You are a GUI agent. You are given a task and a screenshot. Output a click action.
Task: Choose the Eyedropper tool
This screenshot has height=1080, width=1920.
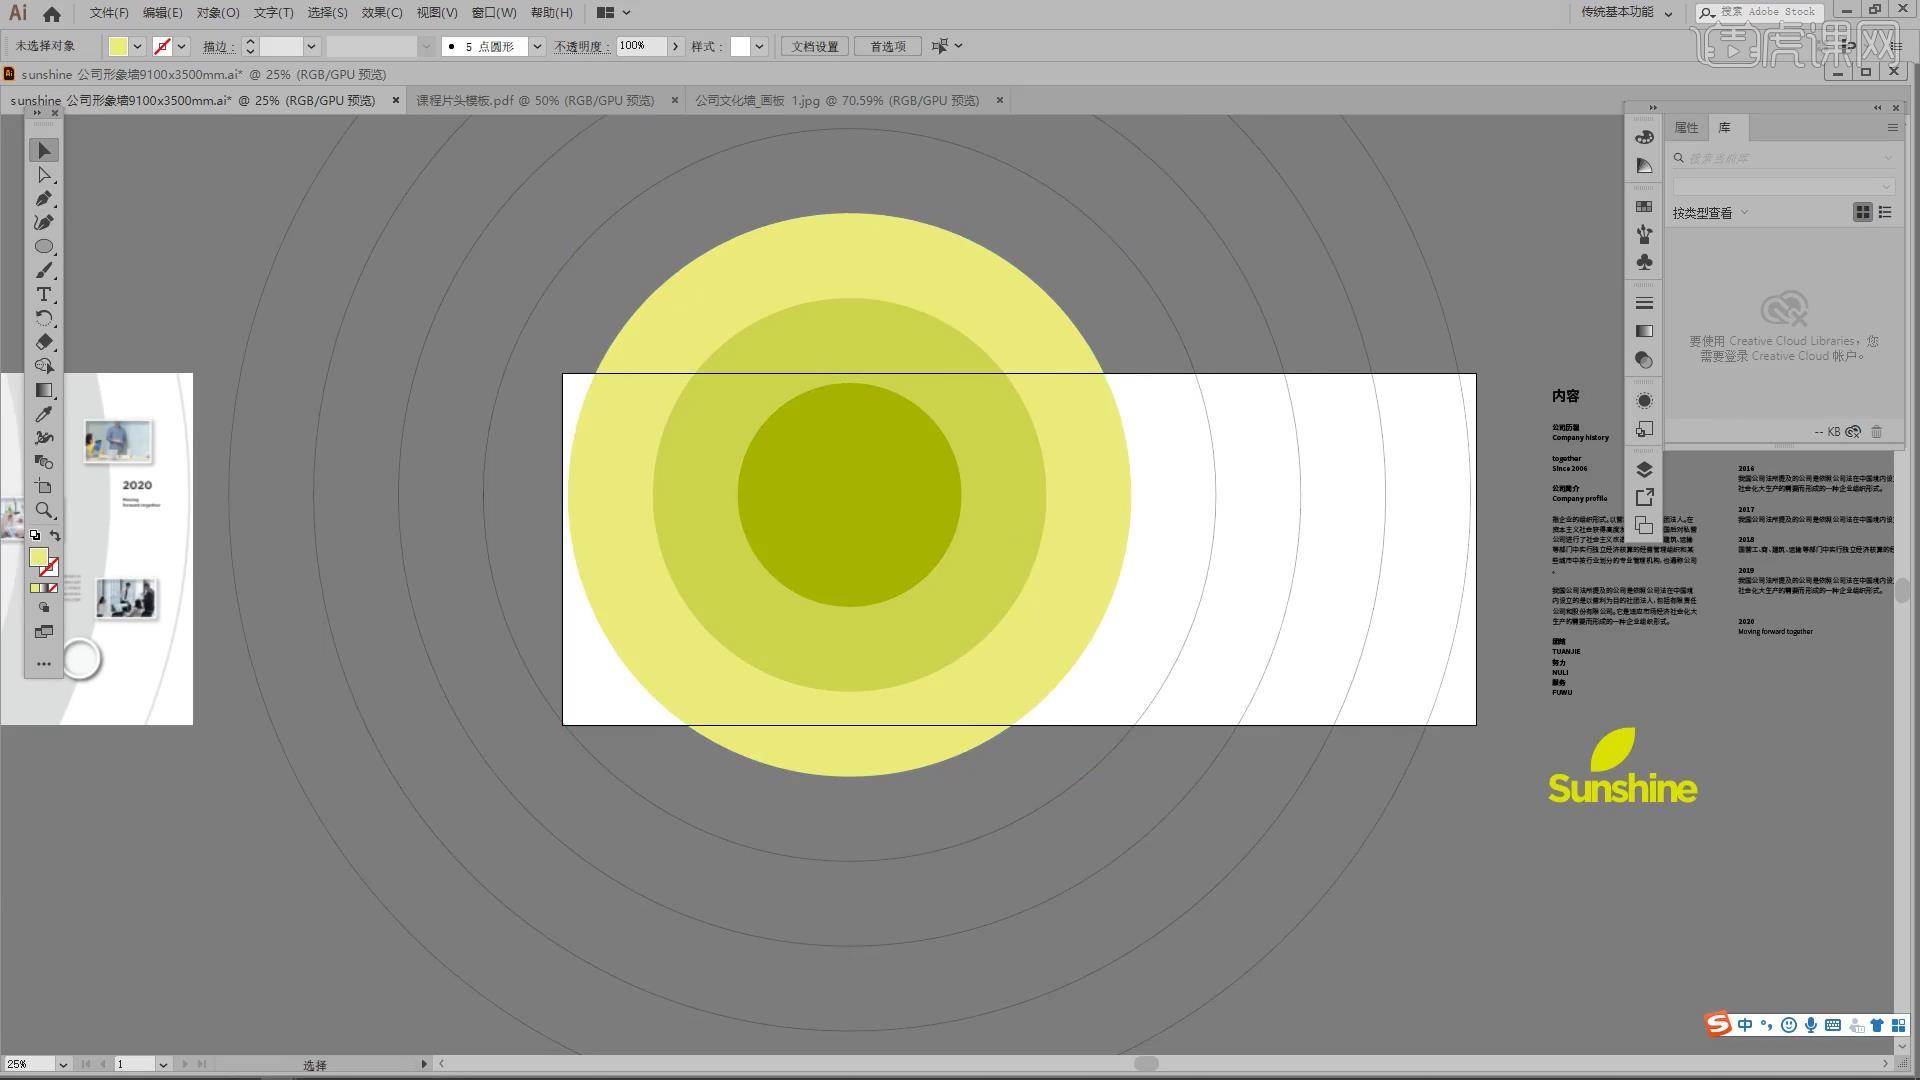point(44,414)
